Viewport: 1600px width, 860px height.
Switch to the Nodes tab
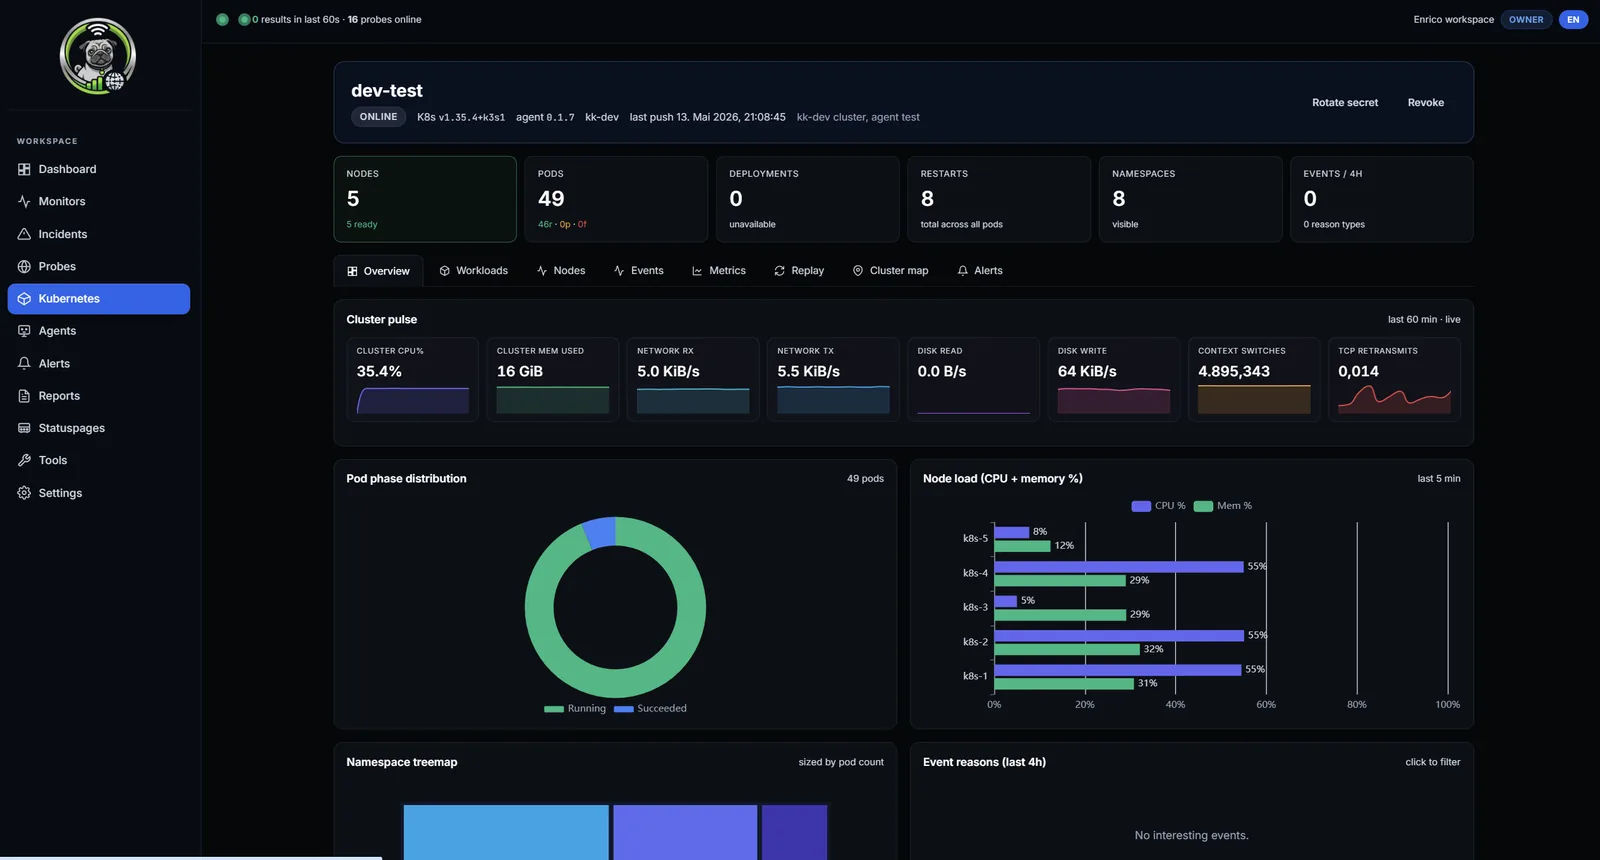pyautogui.click(x=561, y=271)
